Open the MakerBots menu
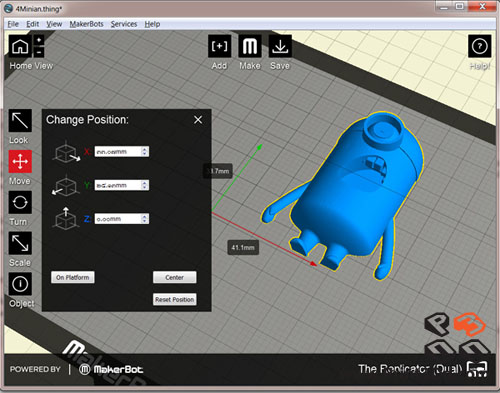Image resolution: width=500 pixels, height=393 pixels. pos(86,24)
